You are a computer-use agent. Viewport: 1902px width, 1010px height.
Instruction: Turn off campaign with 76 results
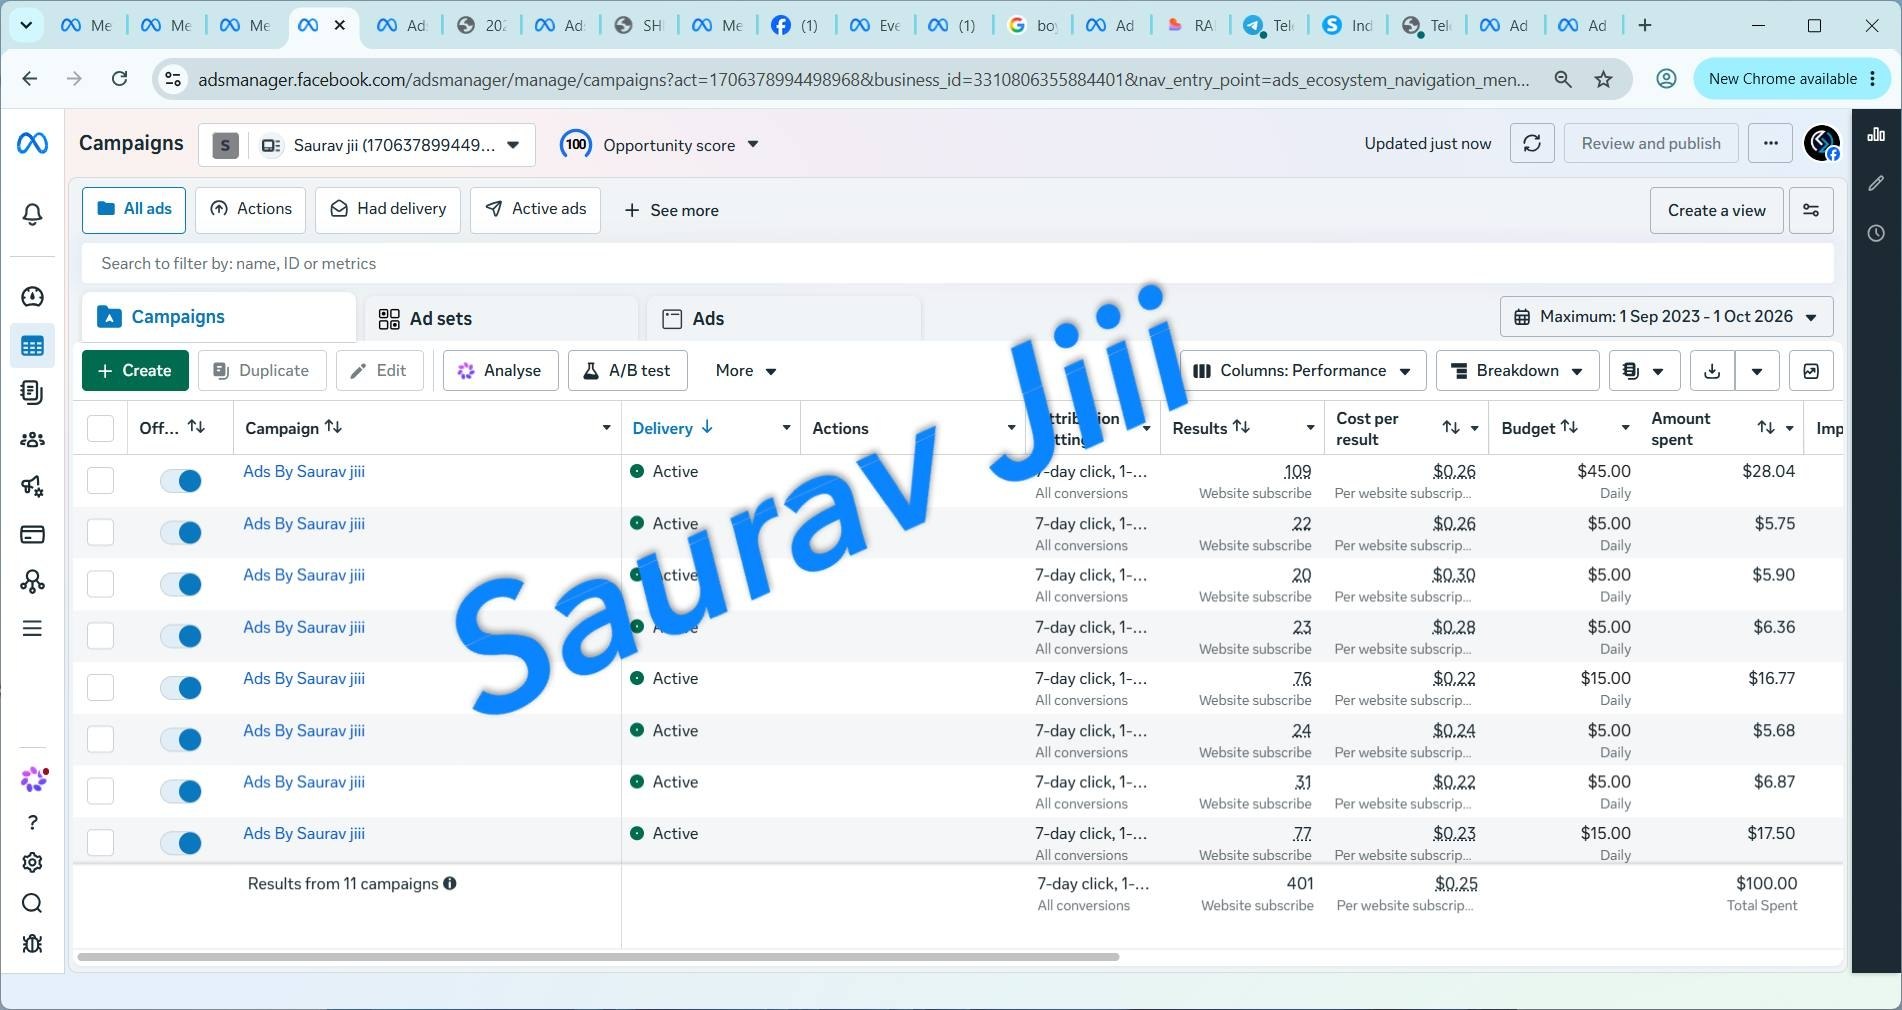(181, 688)
